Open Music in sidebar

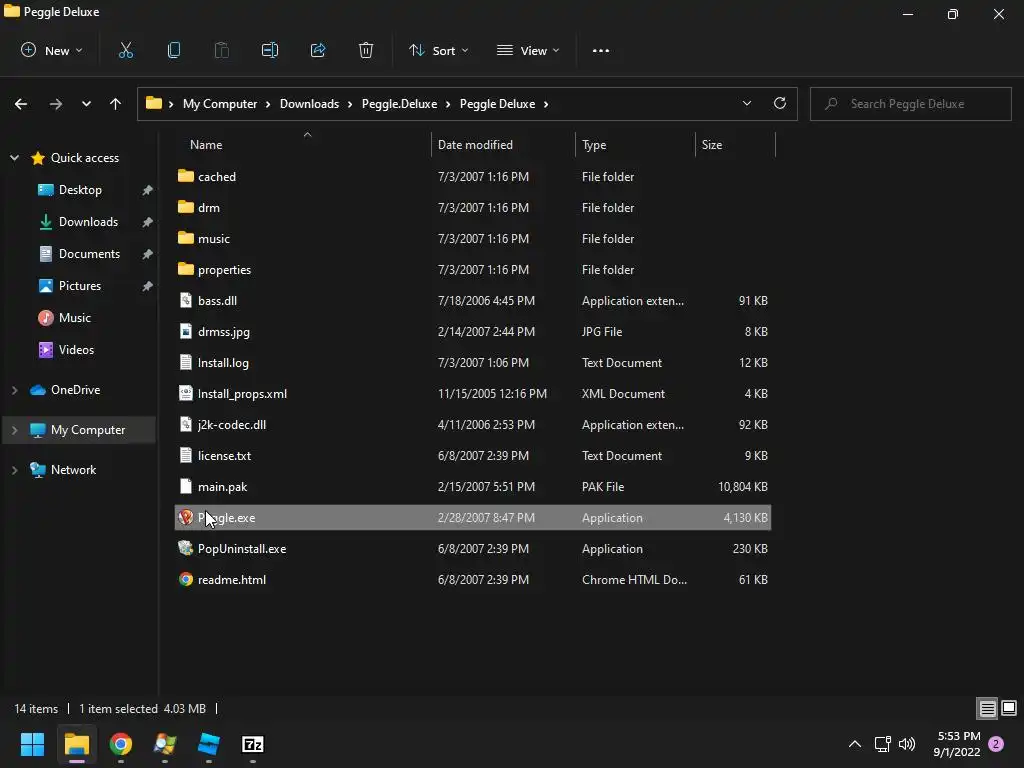74,317
